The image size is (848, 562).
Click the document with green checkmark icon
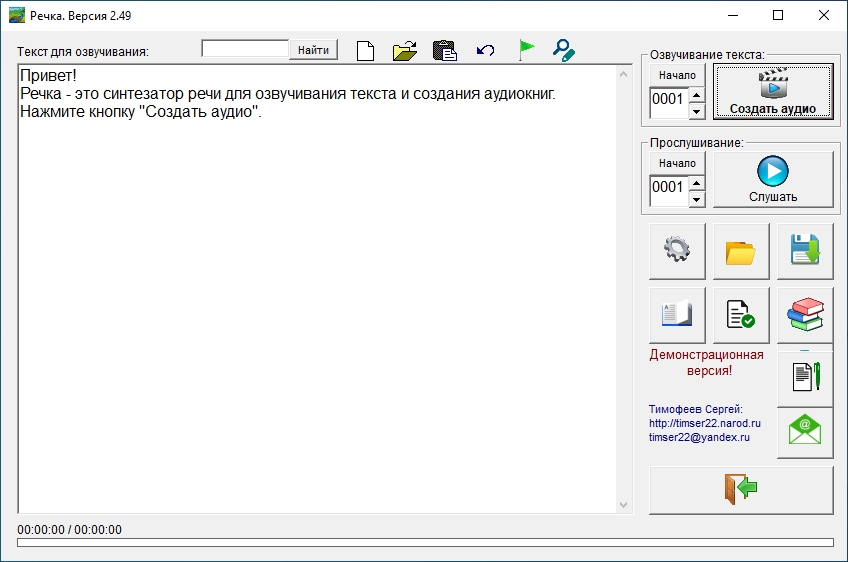click(741, 315)
